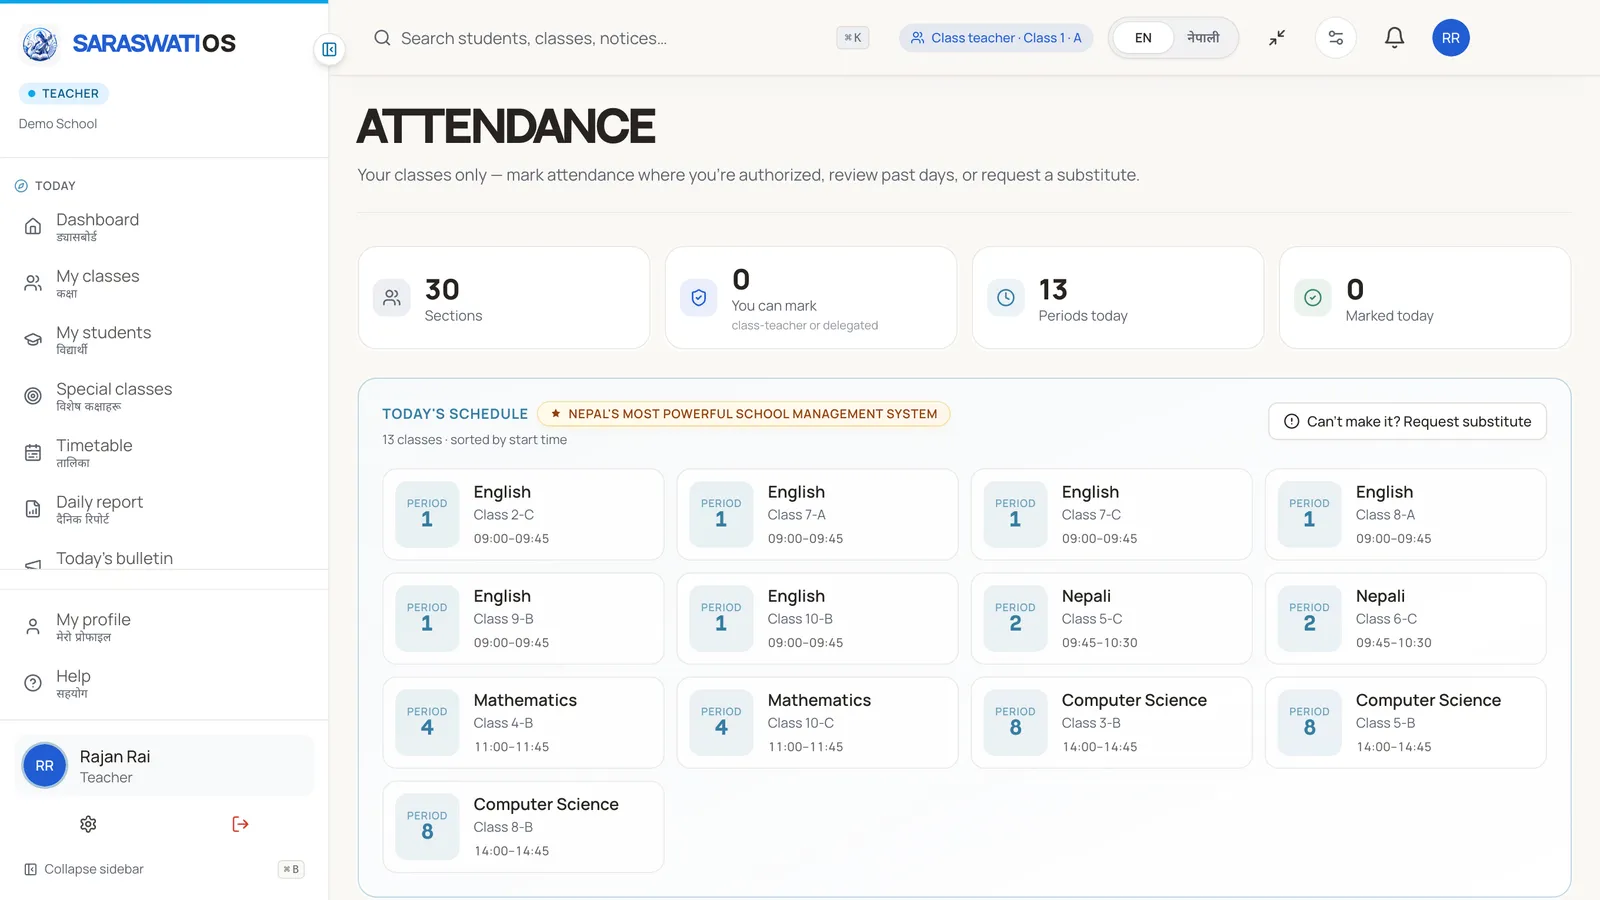Click the My classes people icon
The height and width of the screenshot is (900, 1600).
33,283
